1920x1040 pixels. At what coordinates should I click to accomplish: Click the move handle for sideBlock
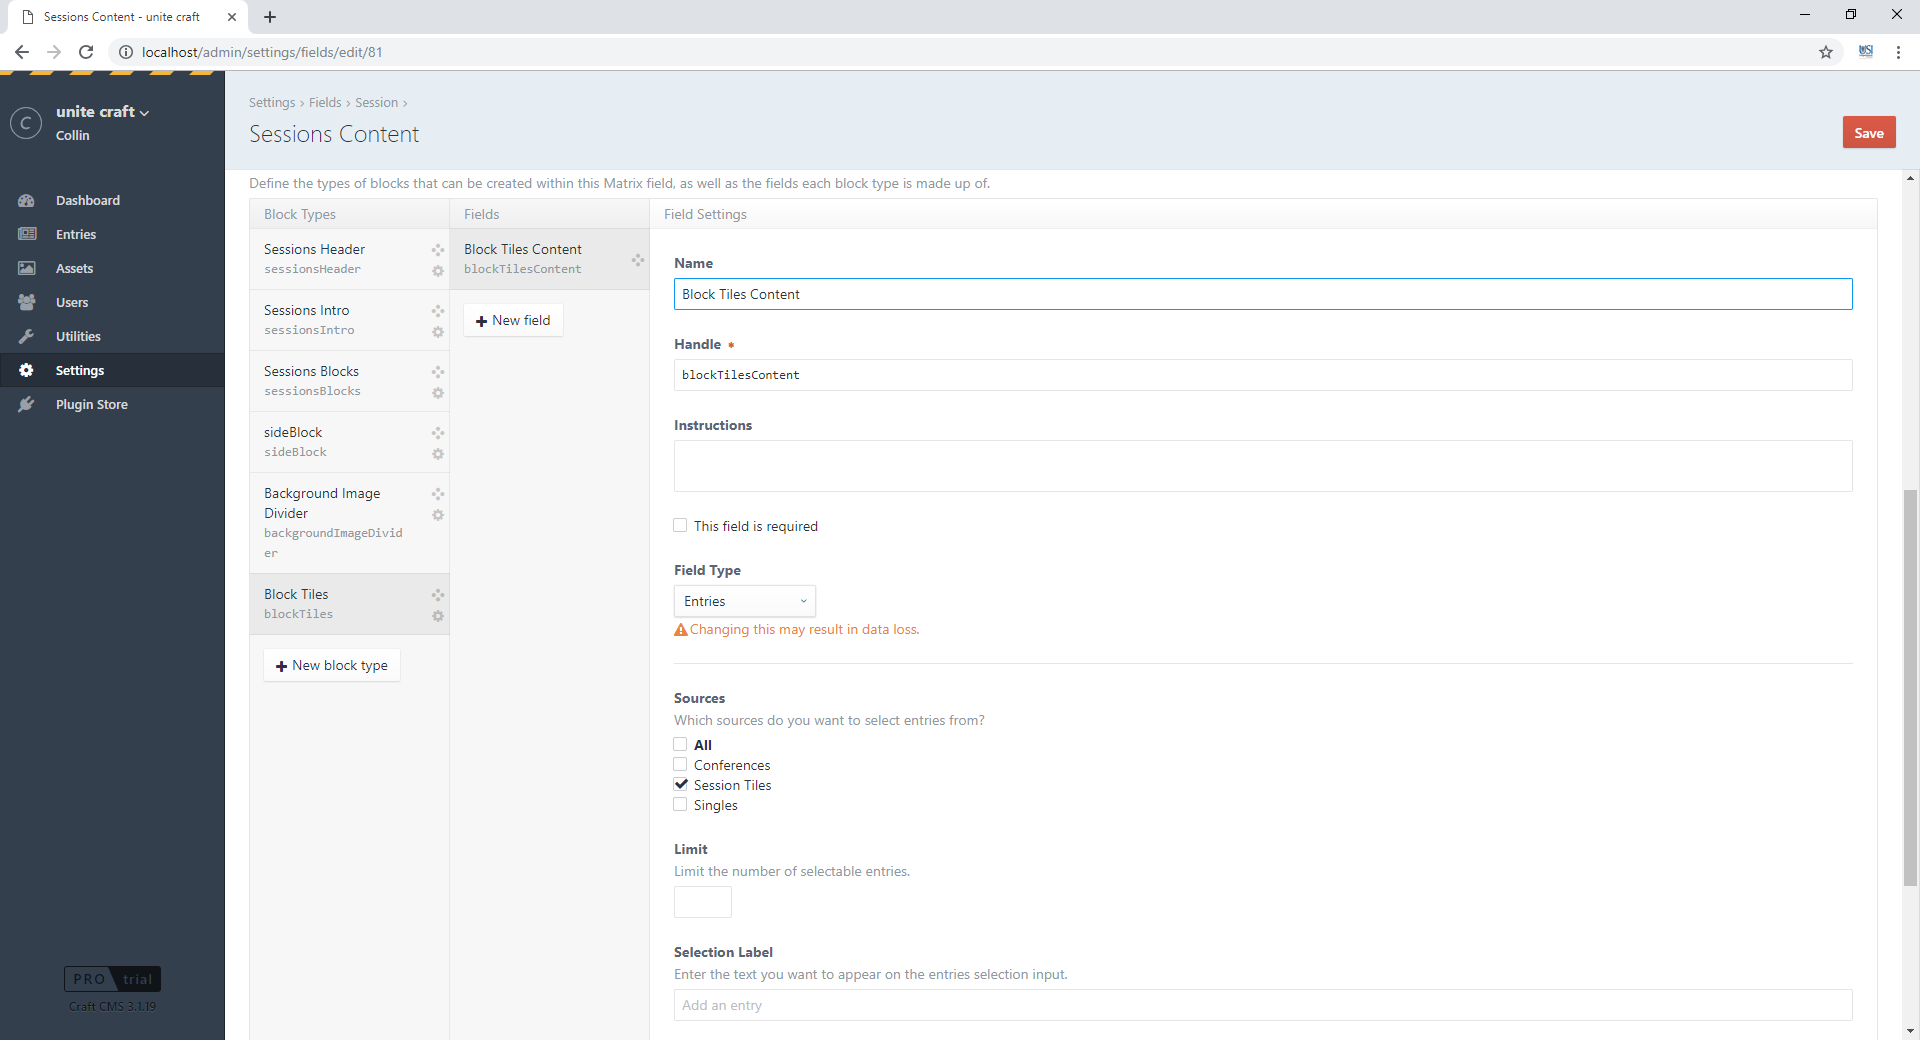click(x=437, y=433)
